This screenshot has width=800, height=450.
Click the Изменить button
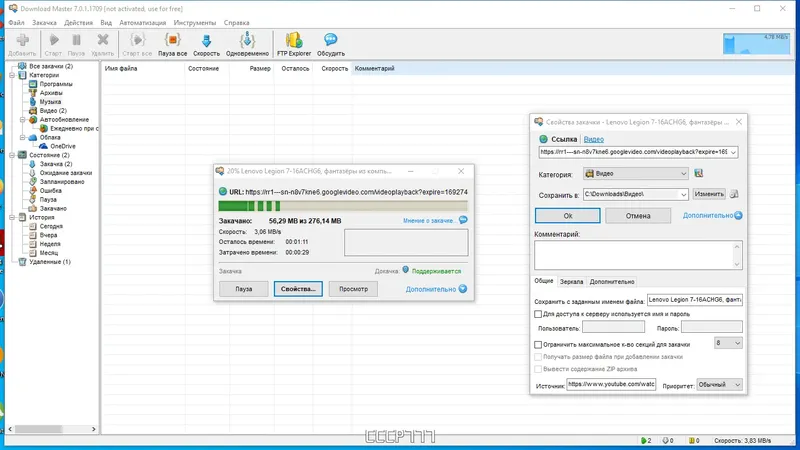point(709,194)
